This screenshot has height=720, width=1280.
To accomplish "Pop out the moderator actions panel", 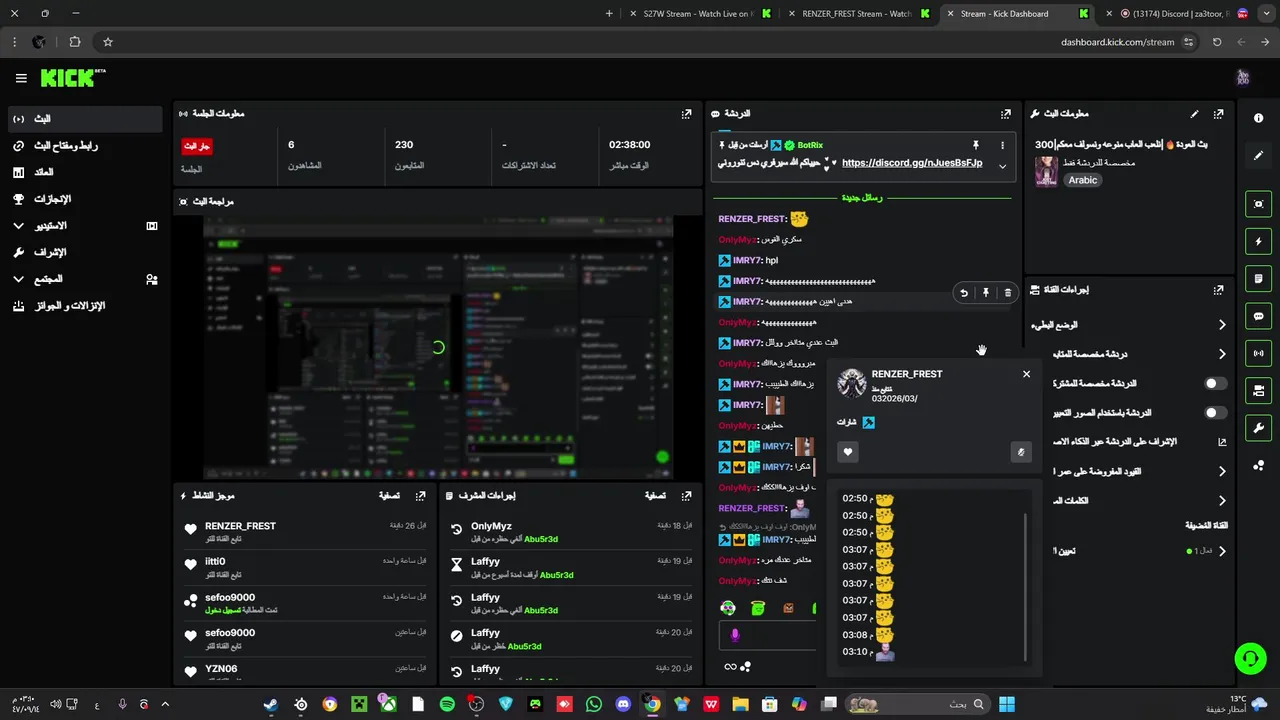I will click(x=686, y=496).
